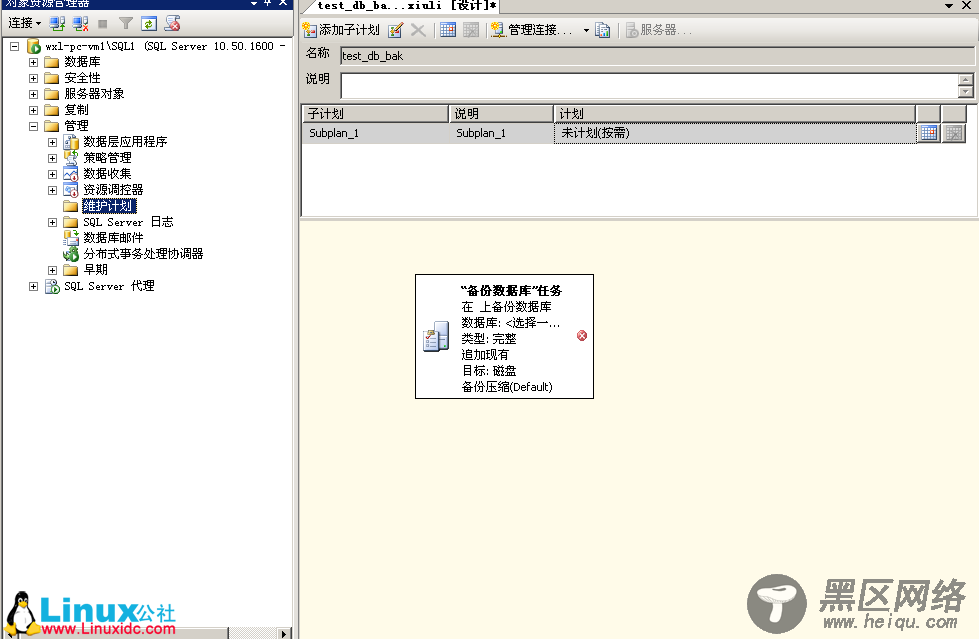Expand the 数据收集 node
This screenshot has width=979, height=639.
click(52, 174)
